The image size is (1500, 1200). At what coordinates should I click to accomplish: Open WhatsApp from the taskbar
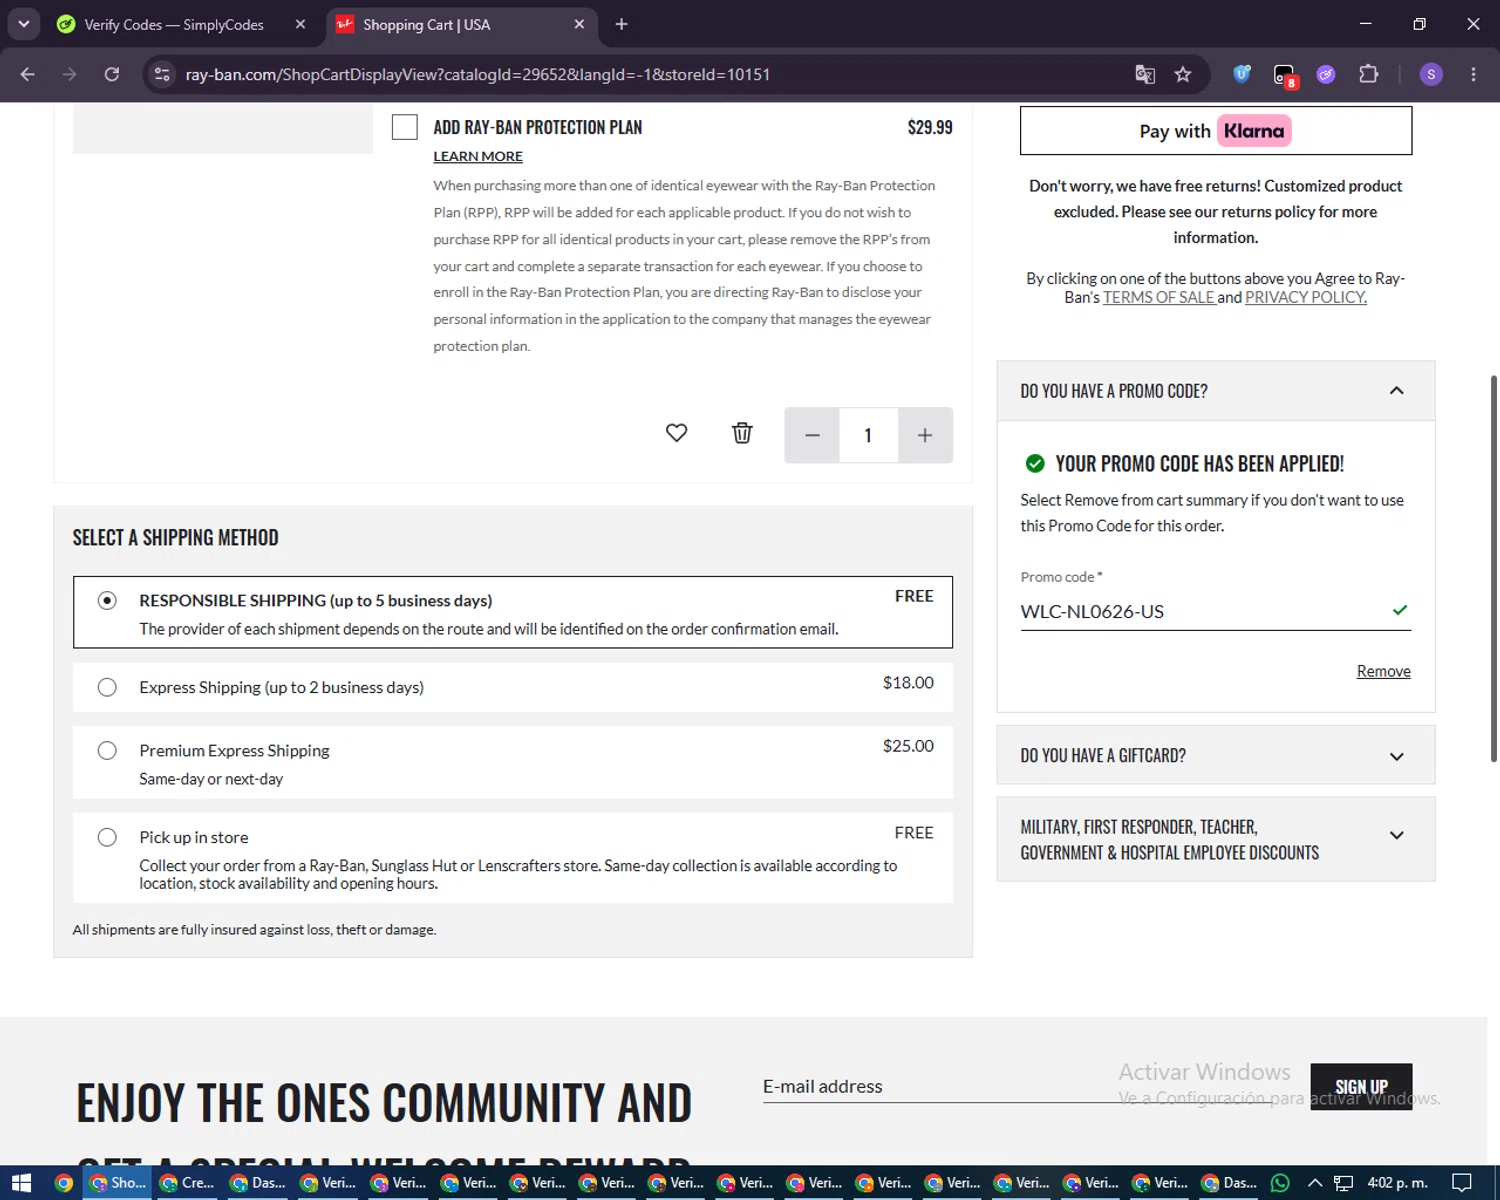click(x=1280, y=1183)
